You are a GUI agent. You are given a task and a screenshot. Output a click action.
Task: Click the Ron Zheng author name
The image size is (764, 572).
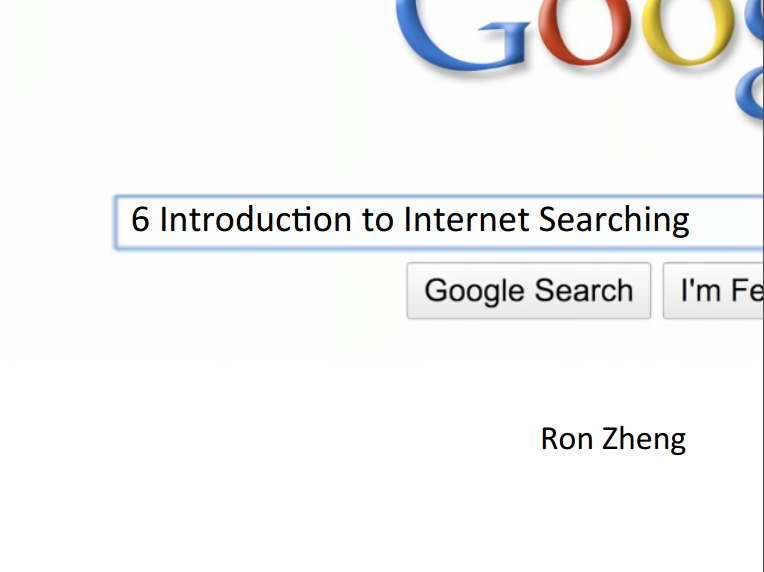click(x=613, y=439)
